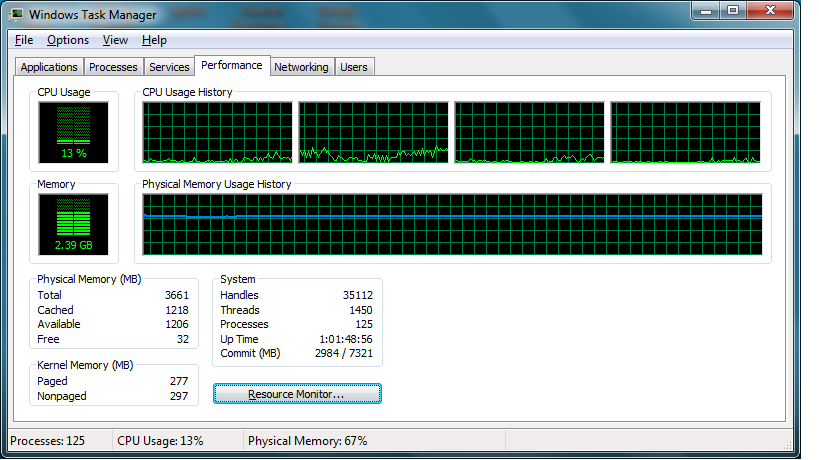
Task: Open the View menu
Action: [x=115, y=40]
